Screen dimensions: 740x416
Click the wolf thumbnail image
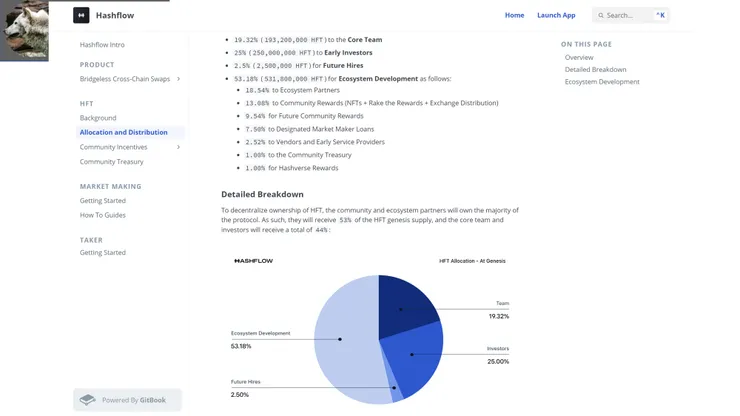tap(24, 31)
